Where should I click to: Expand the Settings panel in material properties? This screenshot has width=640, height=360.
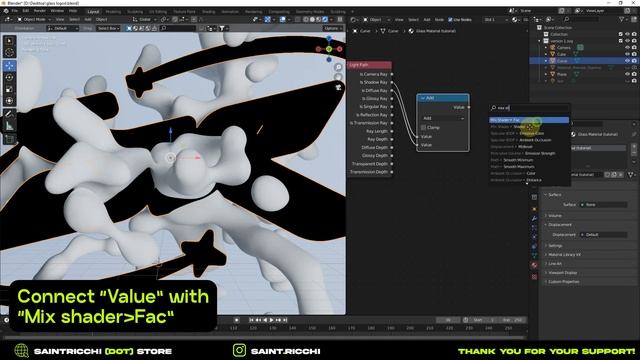(x=555, y=246)
